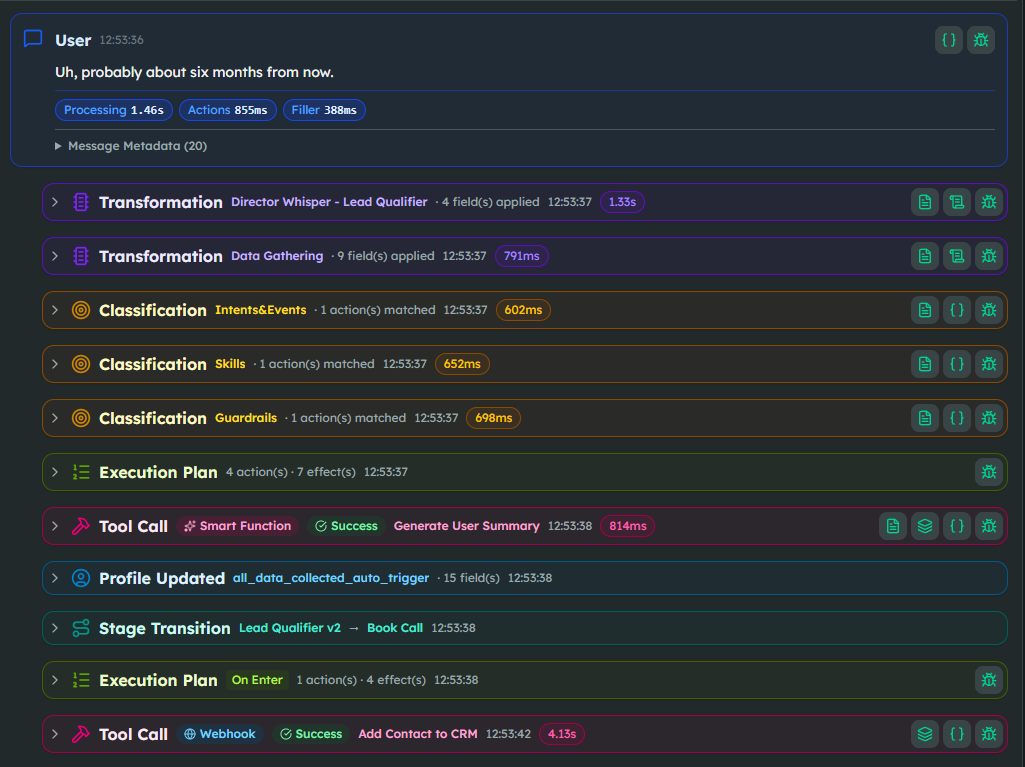View JSON braces for Generate User Summary
Viewport: 1025px width, 767px height.
coord(956,526)
